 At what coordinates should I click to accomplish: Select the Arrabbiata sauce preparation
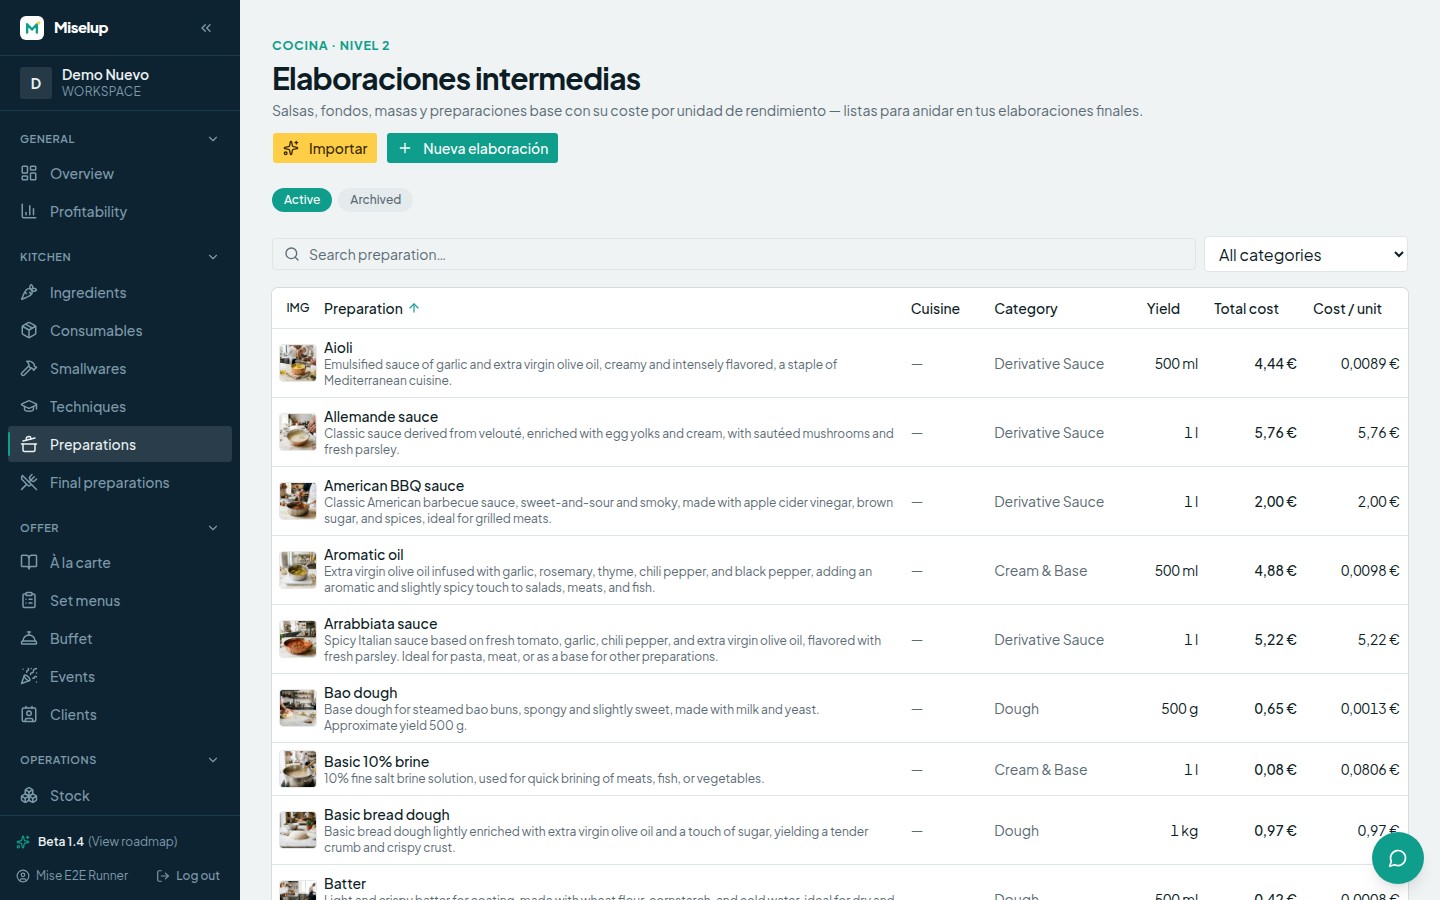click(840, 639)
